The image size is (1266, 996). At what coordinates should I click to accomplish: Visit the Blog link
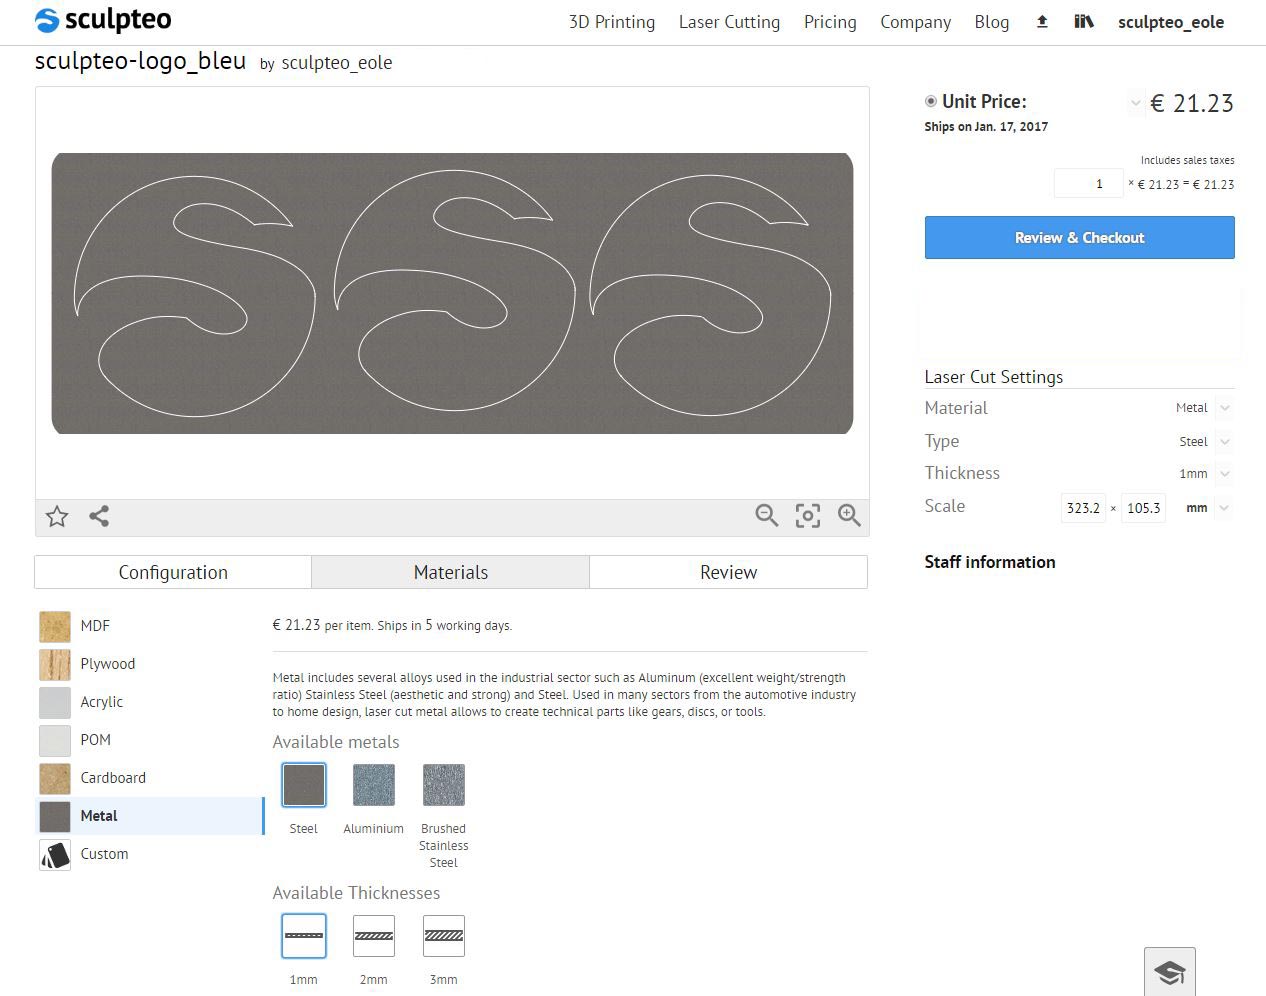click(992, 22)
